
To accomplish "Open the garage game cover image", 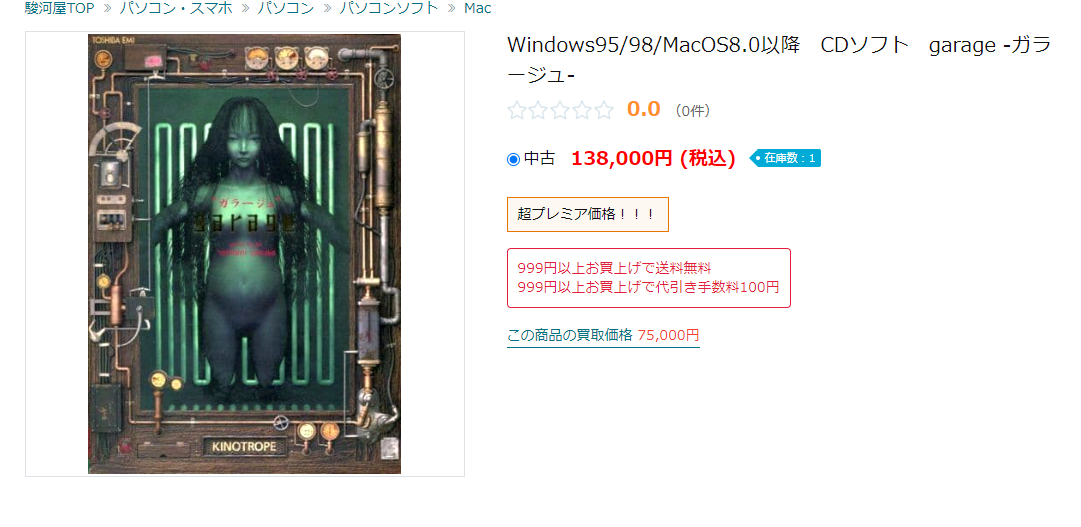I will pos(245,254).
